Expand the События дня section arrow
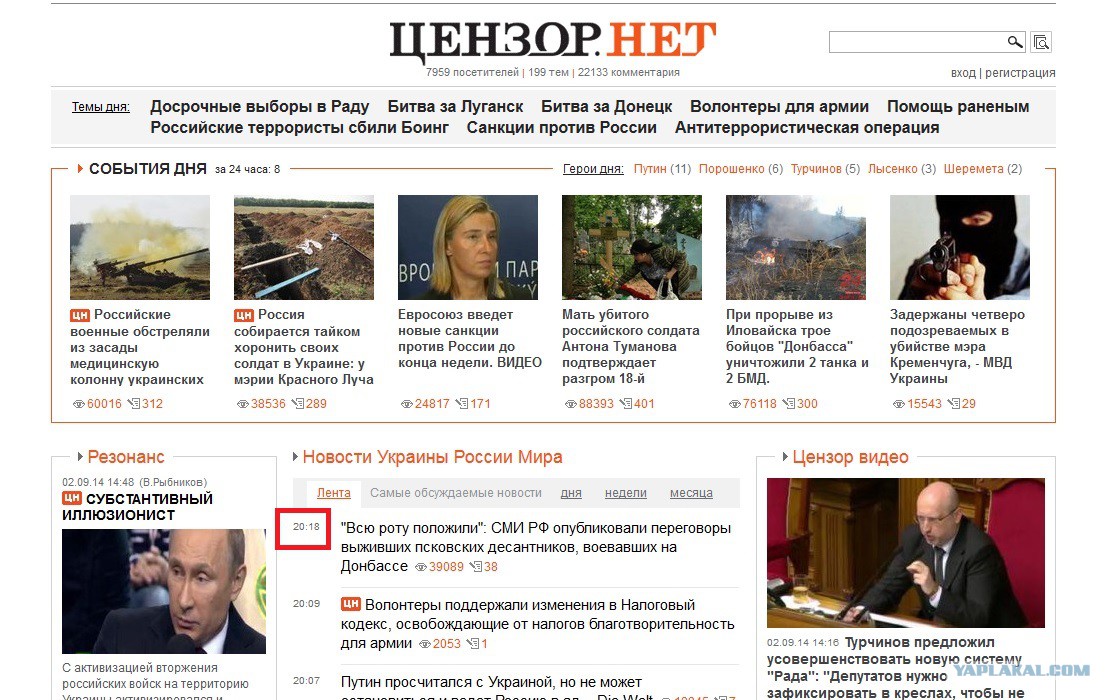Viewport: 1116px width, 700px height. point(80,169)
